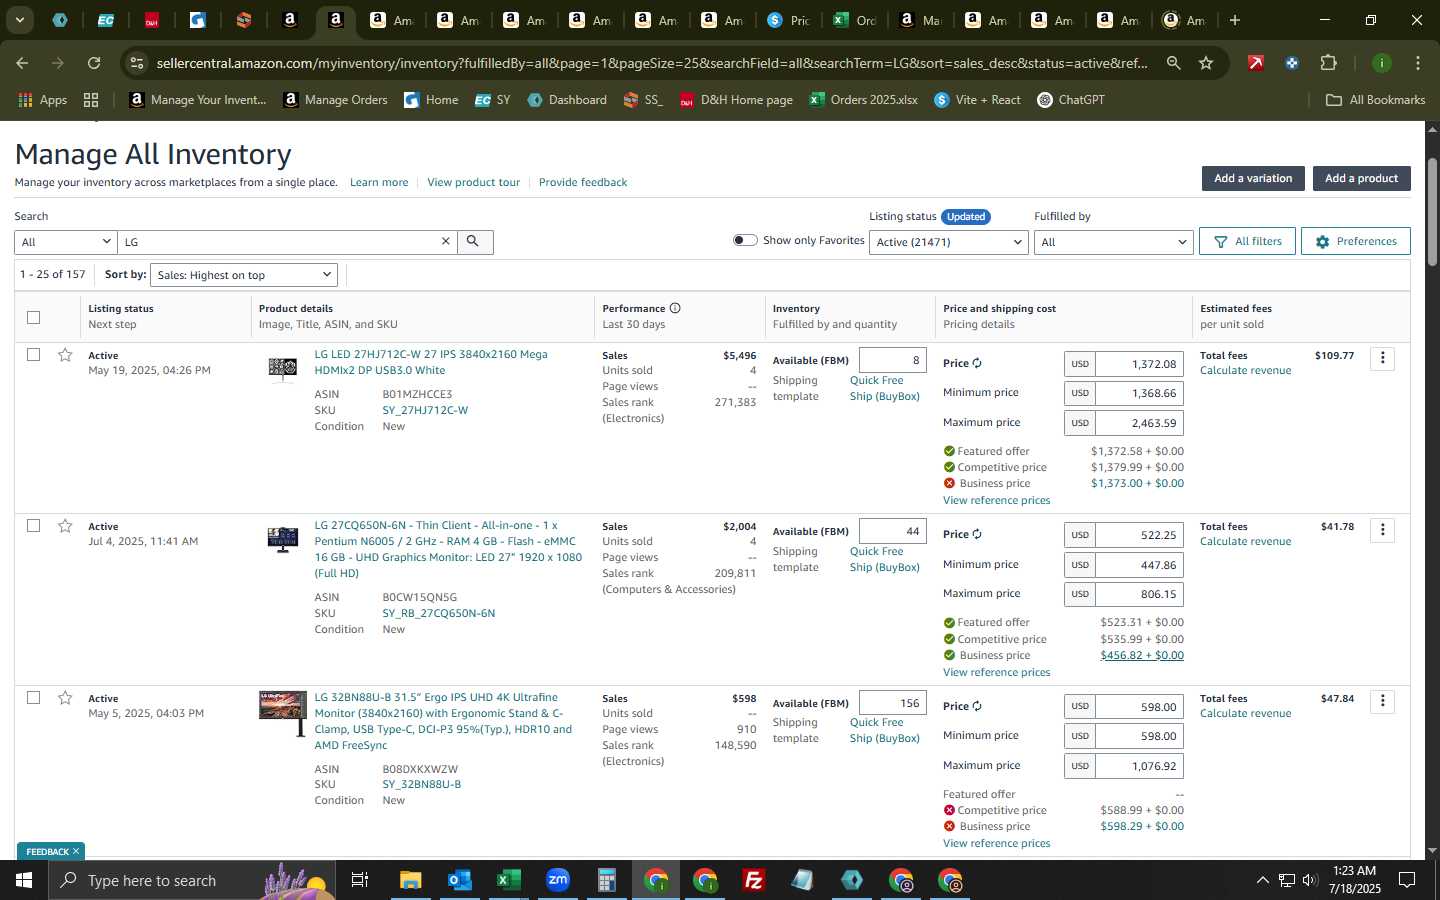
Task: Open D&H Home page bookmark
Action: [737, 100]
